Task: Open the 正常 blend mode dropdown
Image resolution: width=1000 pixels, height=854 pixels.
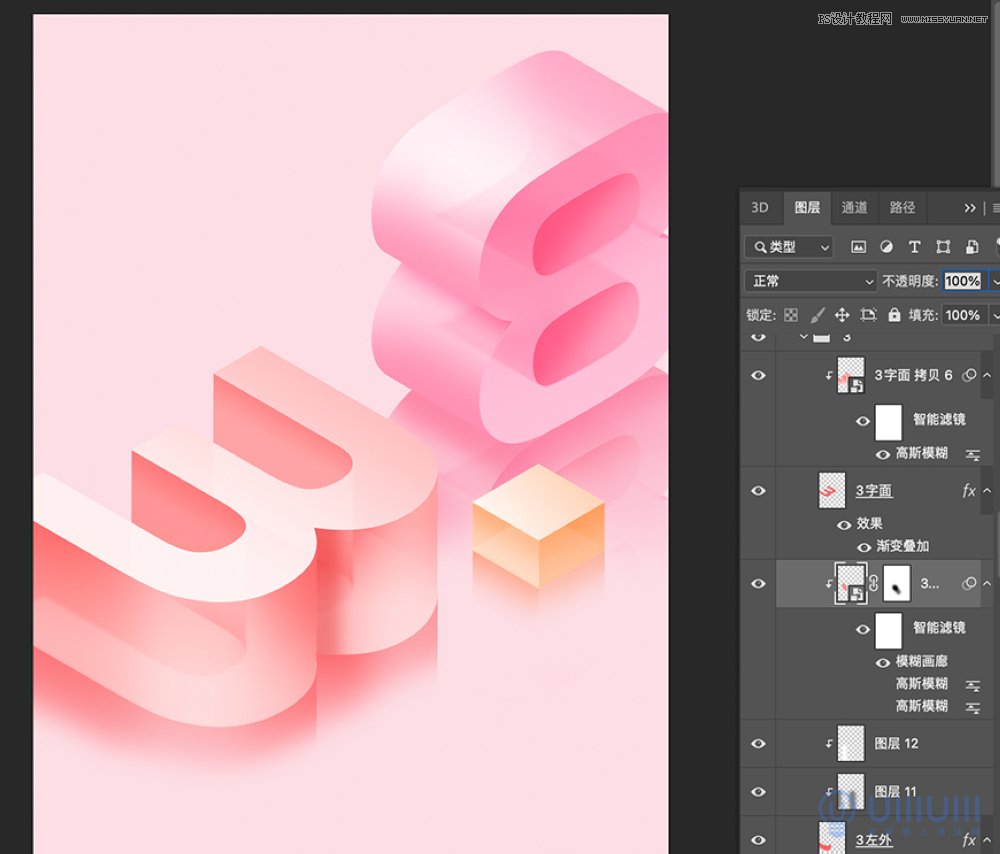Action: [811, 281]
